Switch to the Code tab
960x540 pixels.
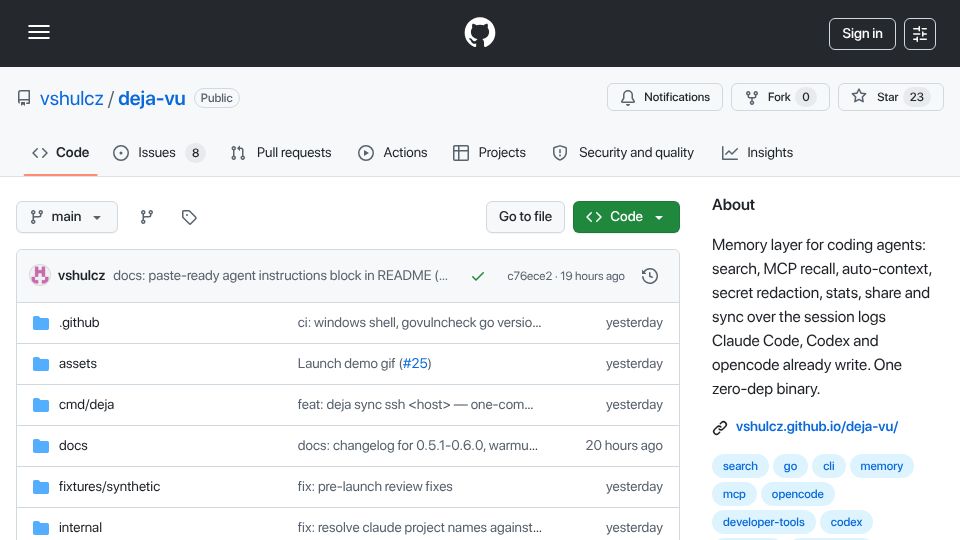click(x=61, y=152)
